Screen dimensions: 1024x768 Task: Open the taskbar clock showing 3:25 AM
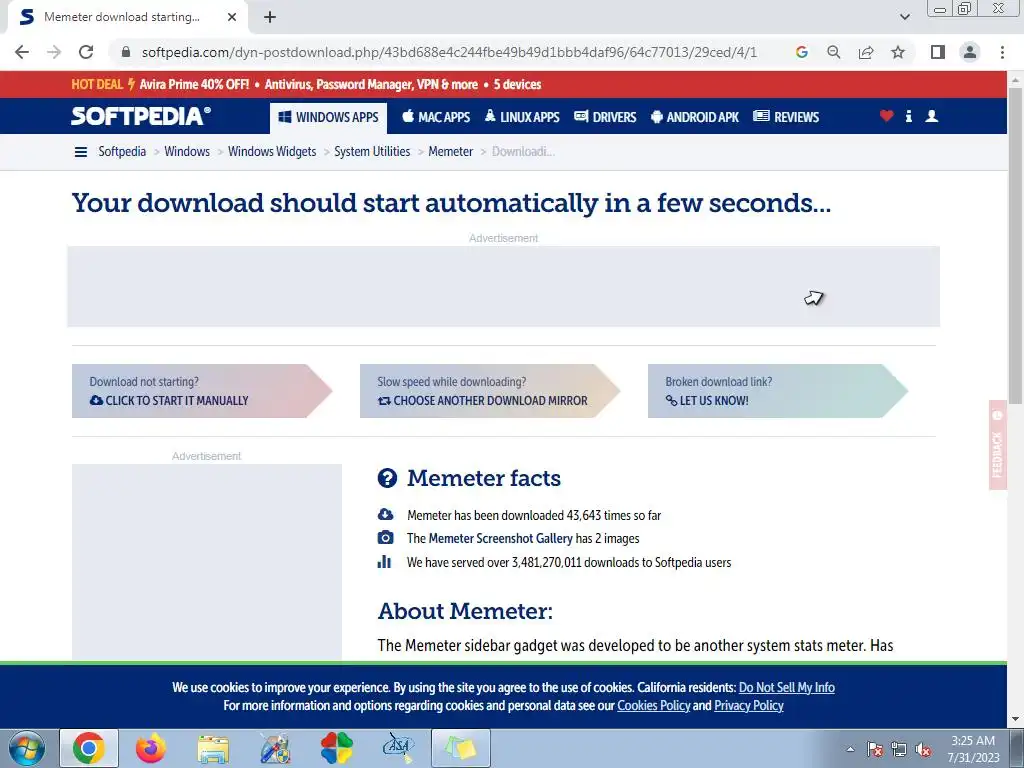pos(974,749)
